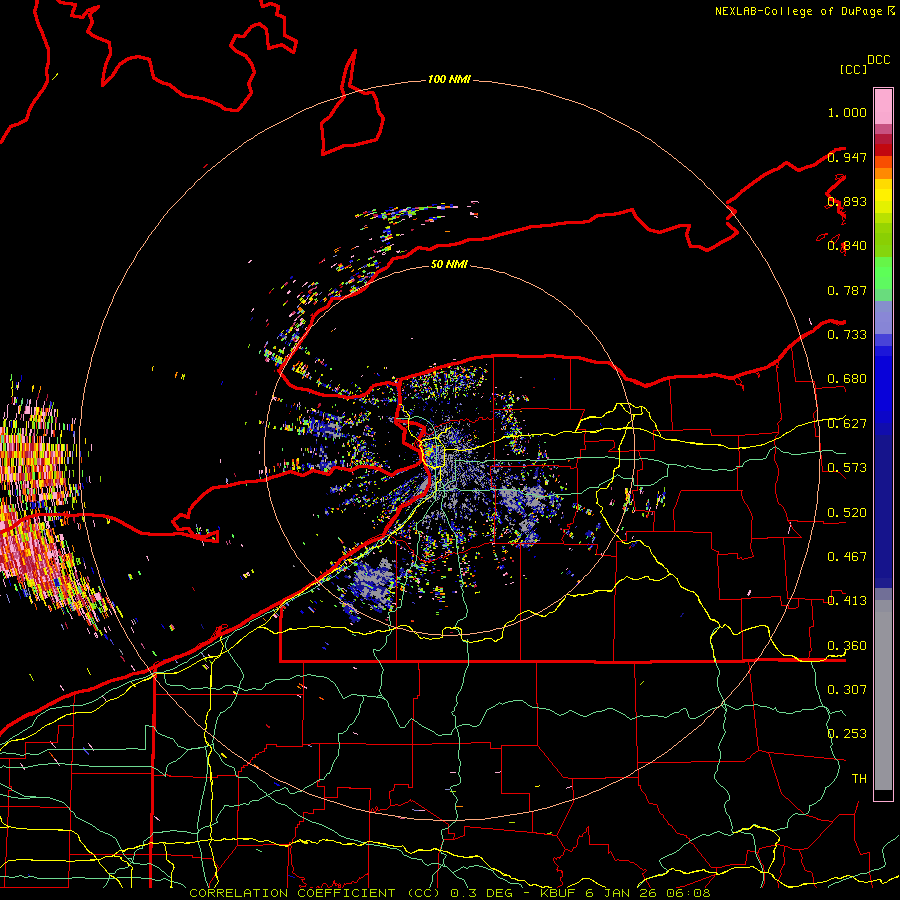Image resolution: width=900 pixels, height=900 pixels.
Task: Click the 0.413 legend value
Action: [847, 601]
